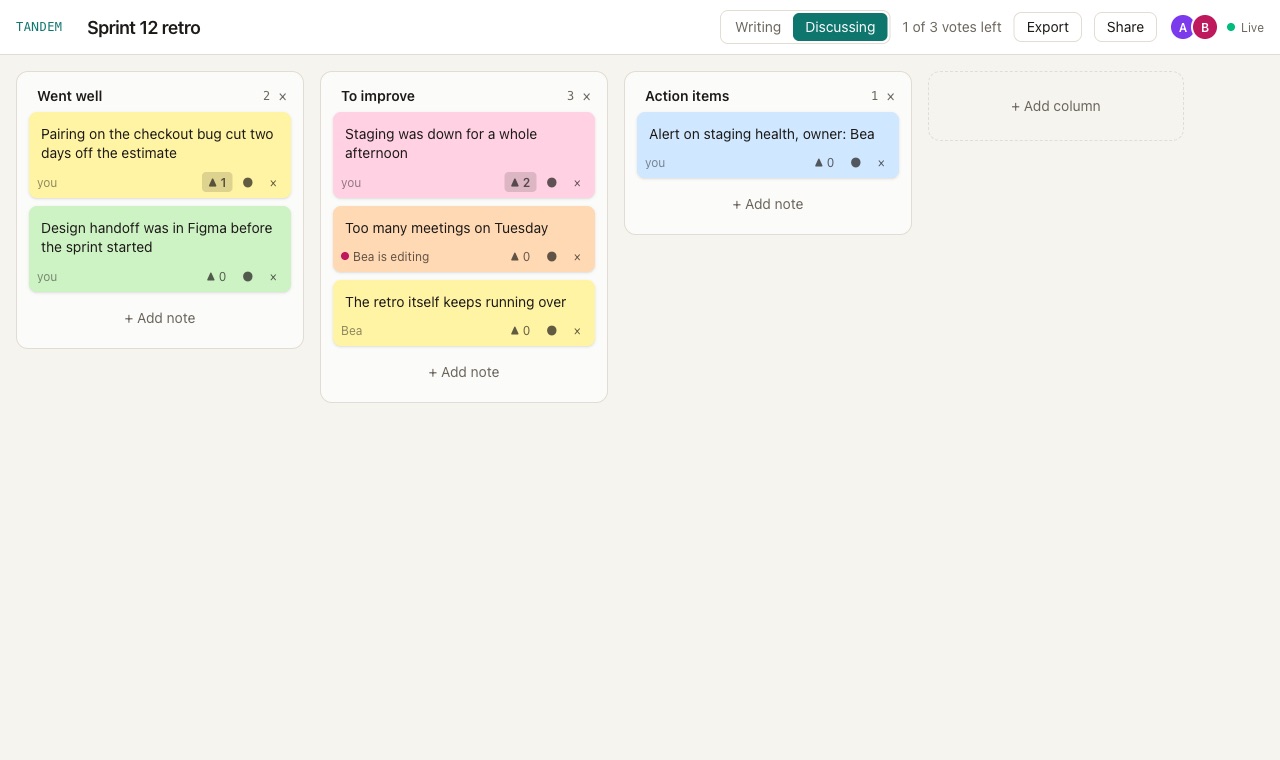Remove the 'Went well' column
Viewport: 1280px width, 760px height.
point(283,97)
